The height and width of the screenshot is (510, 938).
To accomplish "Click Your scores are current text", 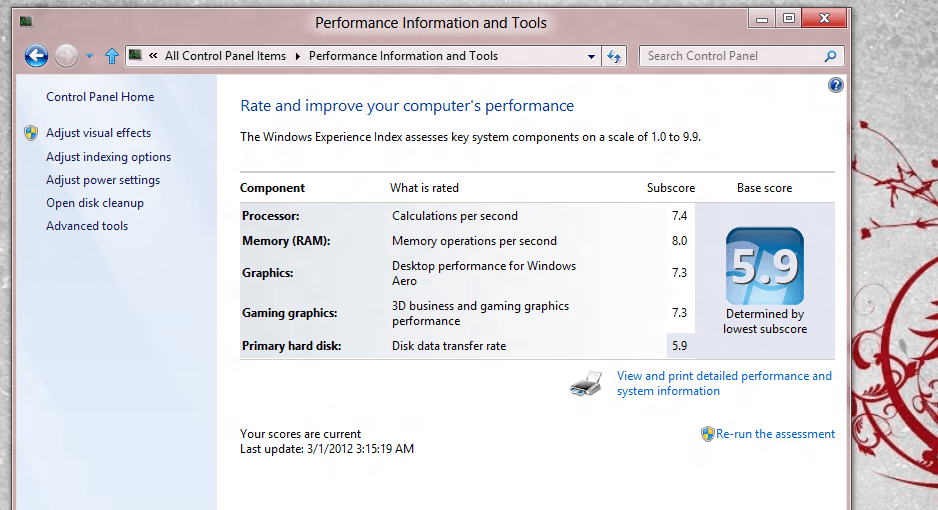I will pyautogui.click(x=300, y=434).
